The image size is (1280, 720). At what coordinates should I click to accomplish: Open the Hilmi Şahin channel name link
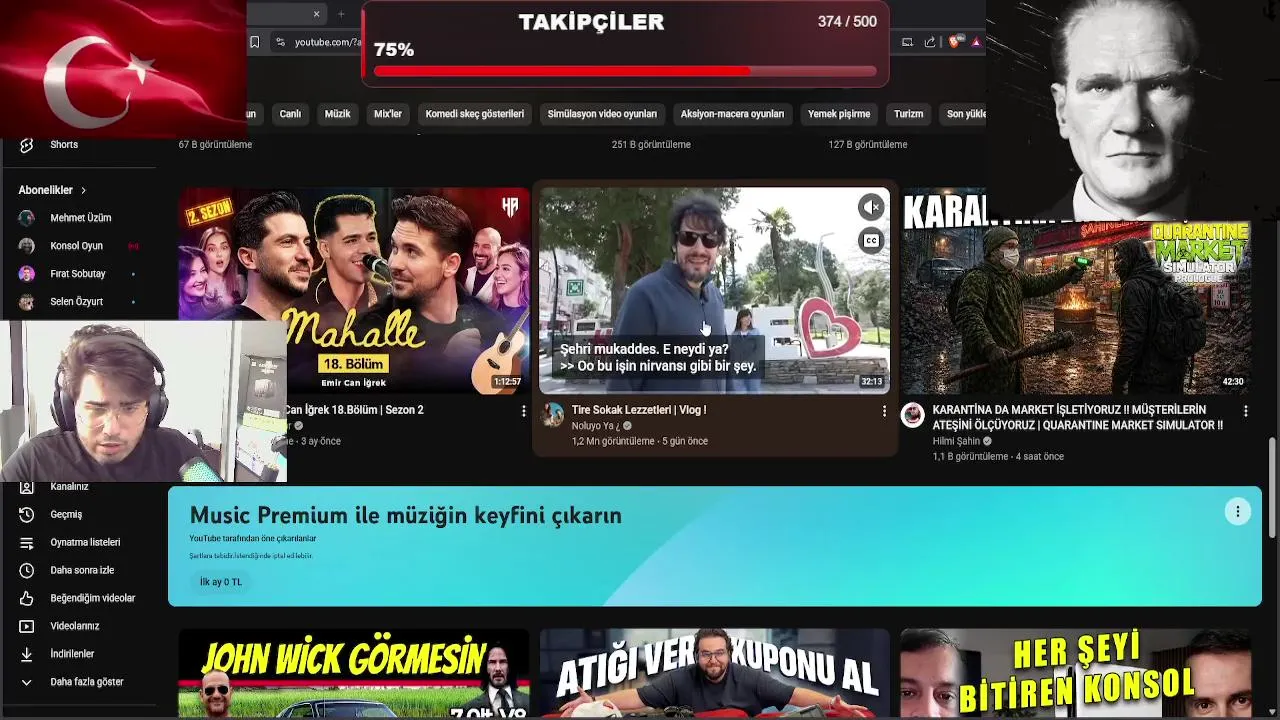coord(956,441)
